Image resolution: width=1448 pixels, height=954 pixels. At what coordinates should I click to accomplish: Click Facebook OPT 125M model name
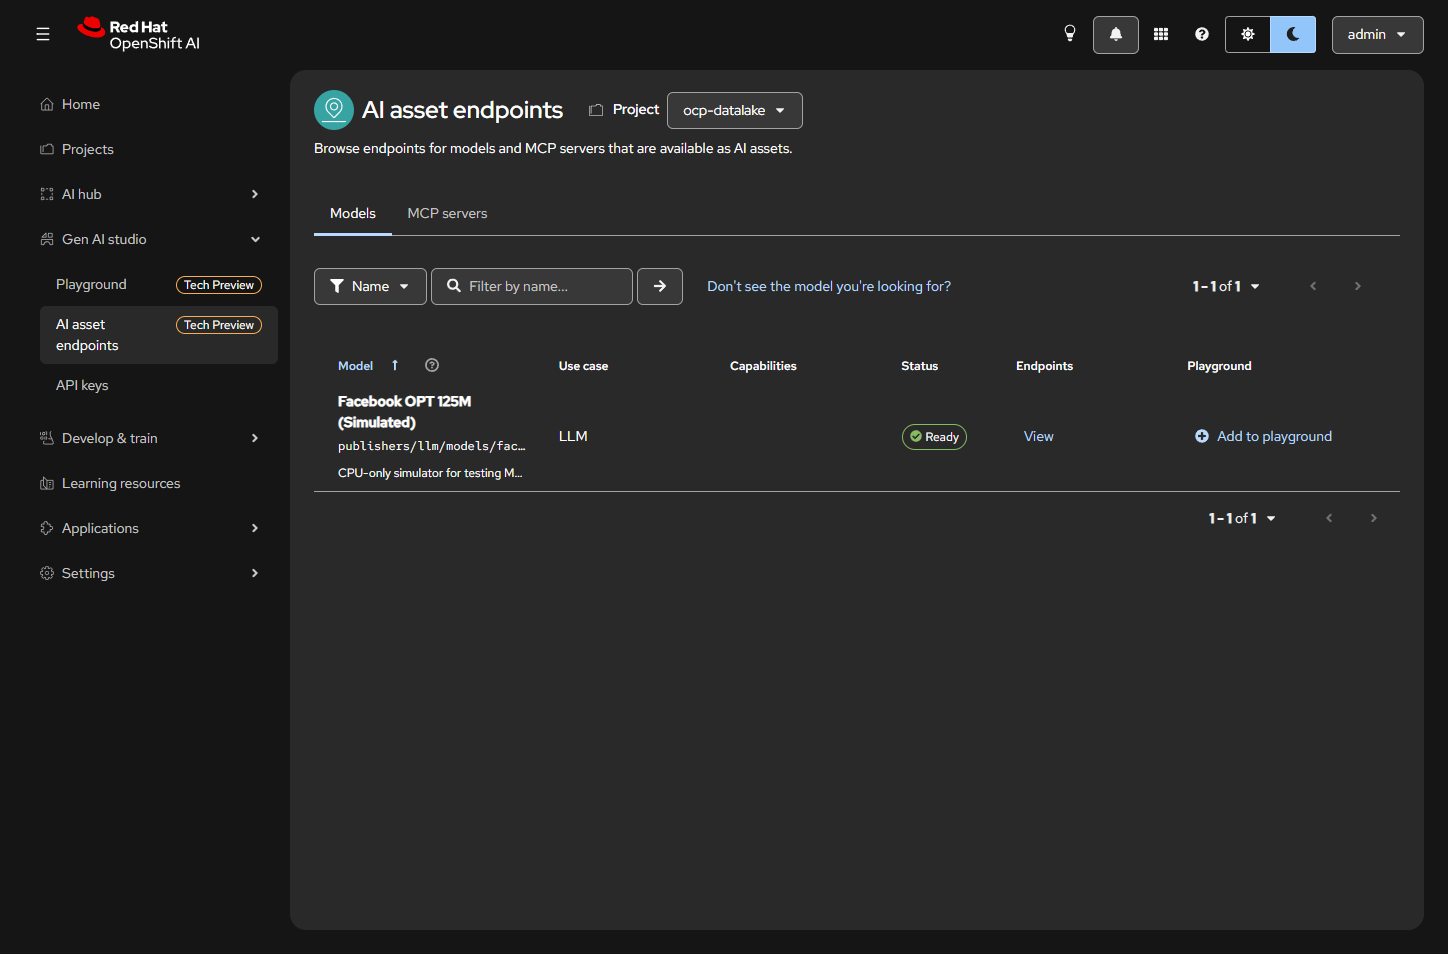(404, 412)
